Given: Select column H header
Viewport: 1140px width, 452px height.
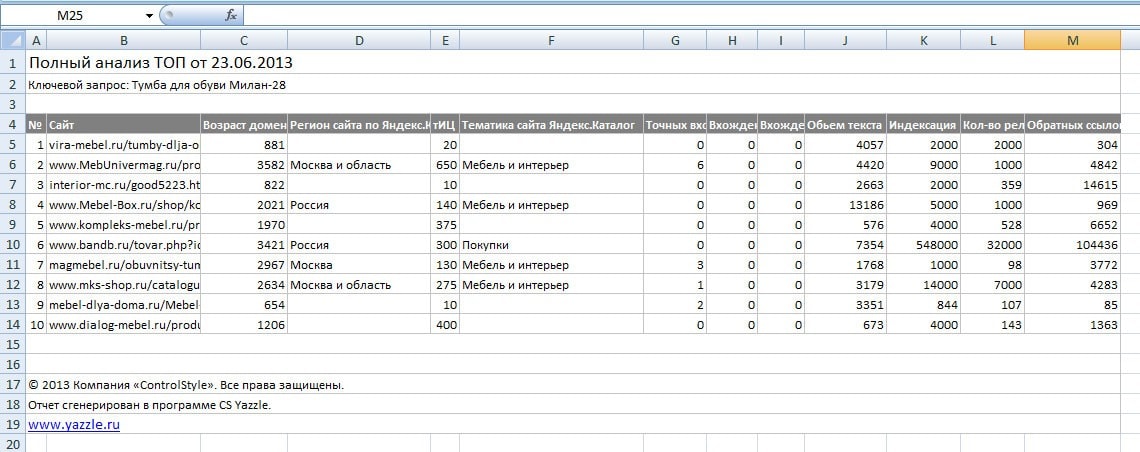Looking at the screenshot, I should click(732, 41).
